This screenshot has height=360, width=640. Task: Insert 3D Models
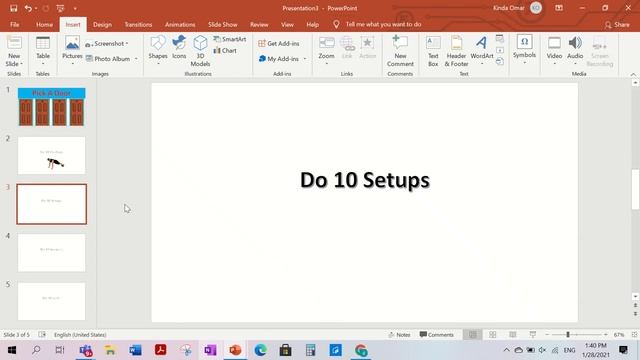coord(200,51)
